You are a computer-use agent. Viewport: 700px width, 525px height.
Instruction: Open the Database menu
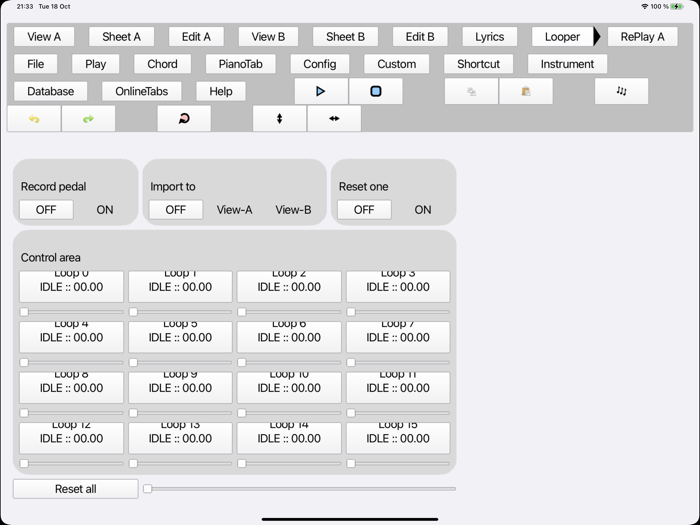pos(51,92)
